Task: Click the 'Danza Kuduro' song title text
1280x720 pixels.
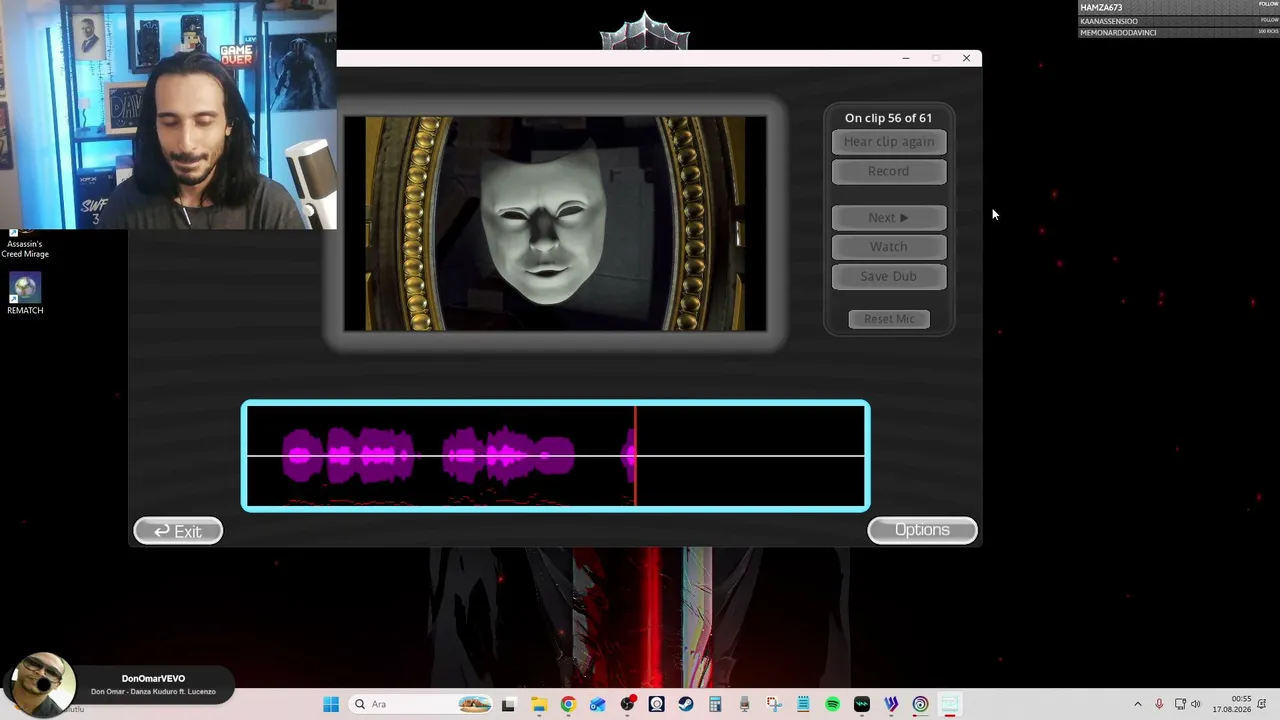Action: tap(153, 692)
